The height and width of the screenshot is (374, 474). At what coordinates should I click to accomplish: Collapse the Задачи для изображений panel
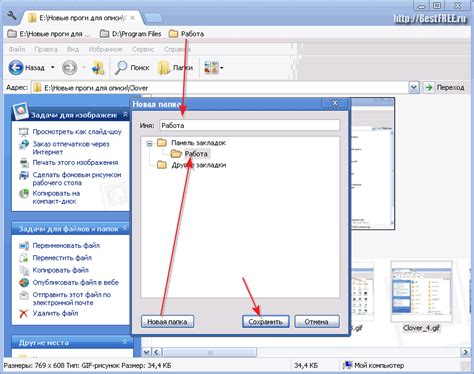click(x=125, y=114)
